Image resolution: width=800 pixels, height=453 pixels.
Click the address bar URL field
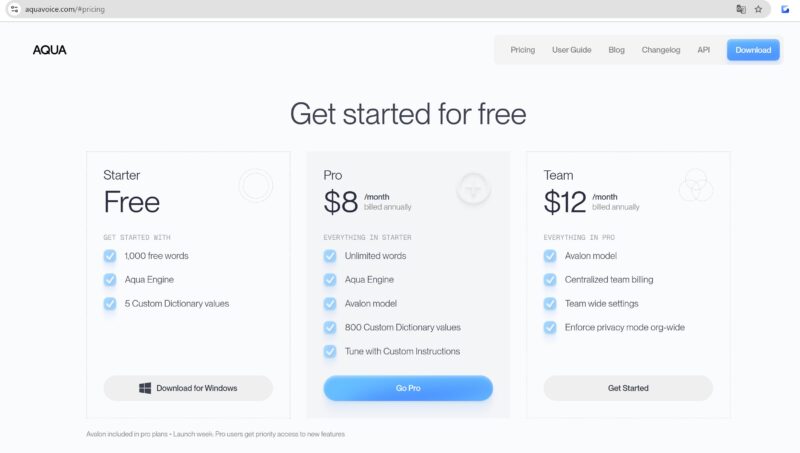(300, 9)
